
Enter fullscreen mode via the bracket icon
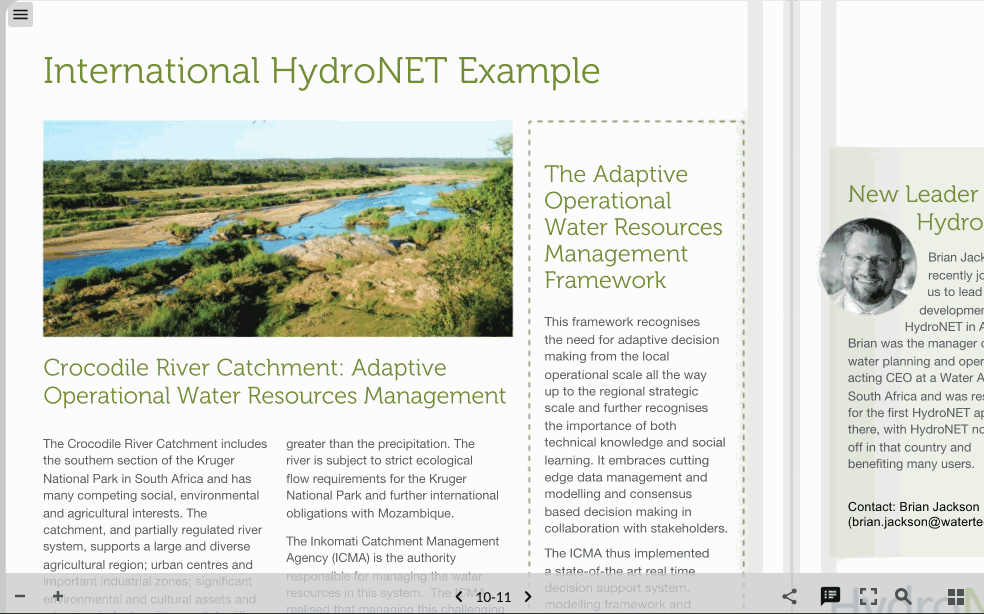869,596
